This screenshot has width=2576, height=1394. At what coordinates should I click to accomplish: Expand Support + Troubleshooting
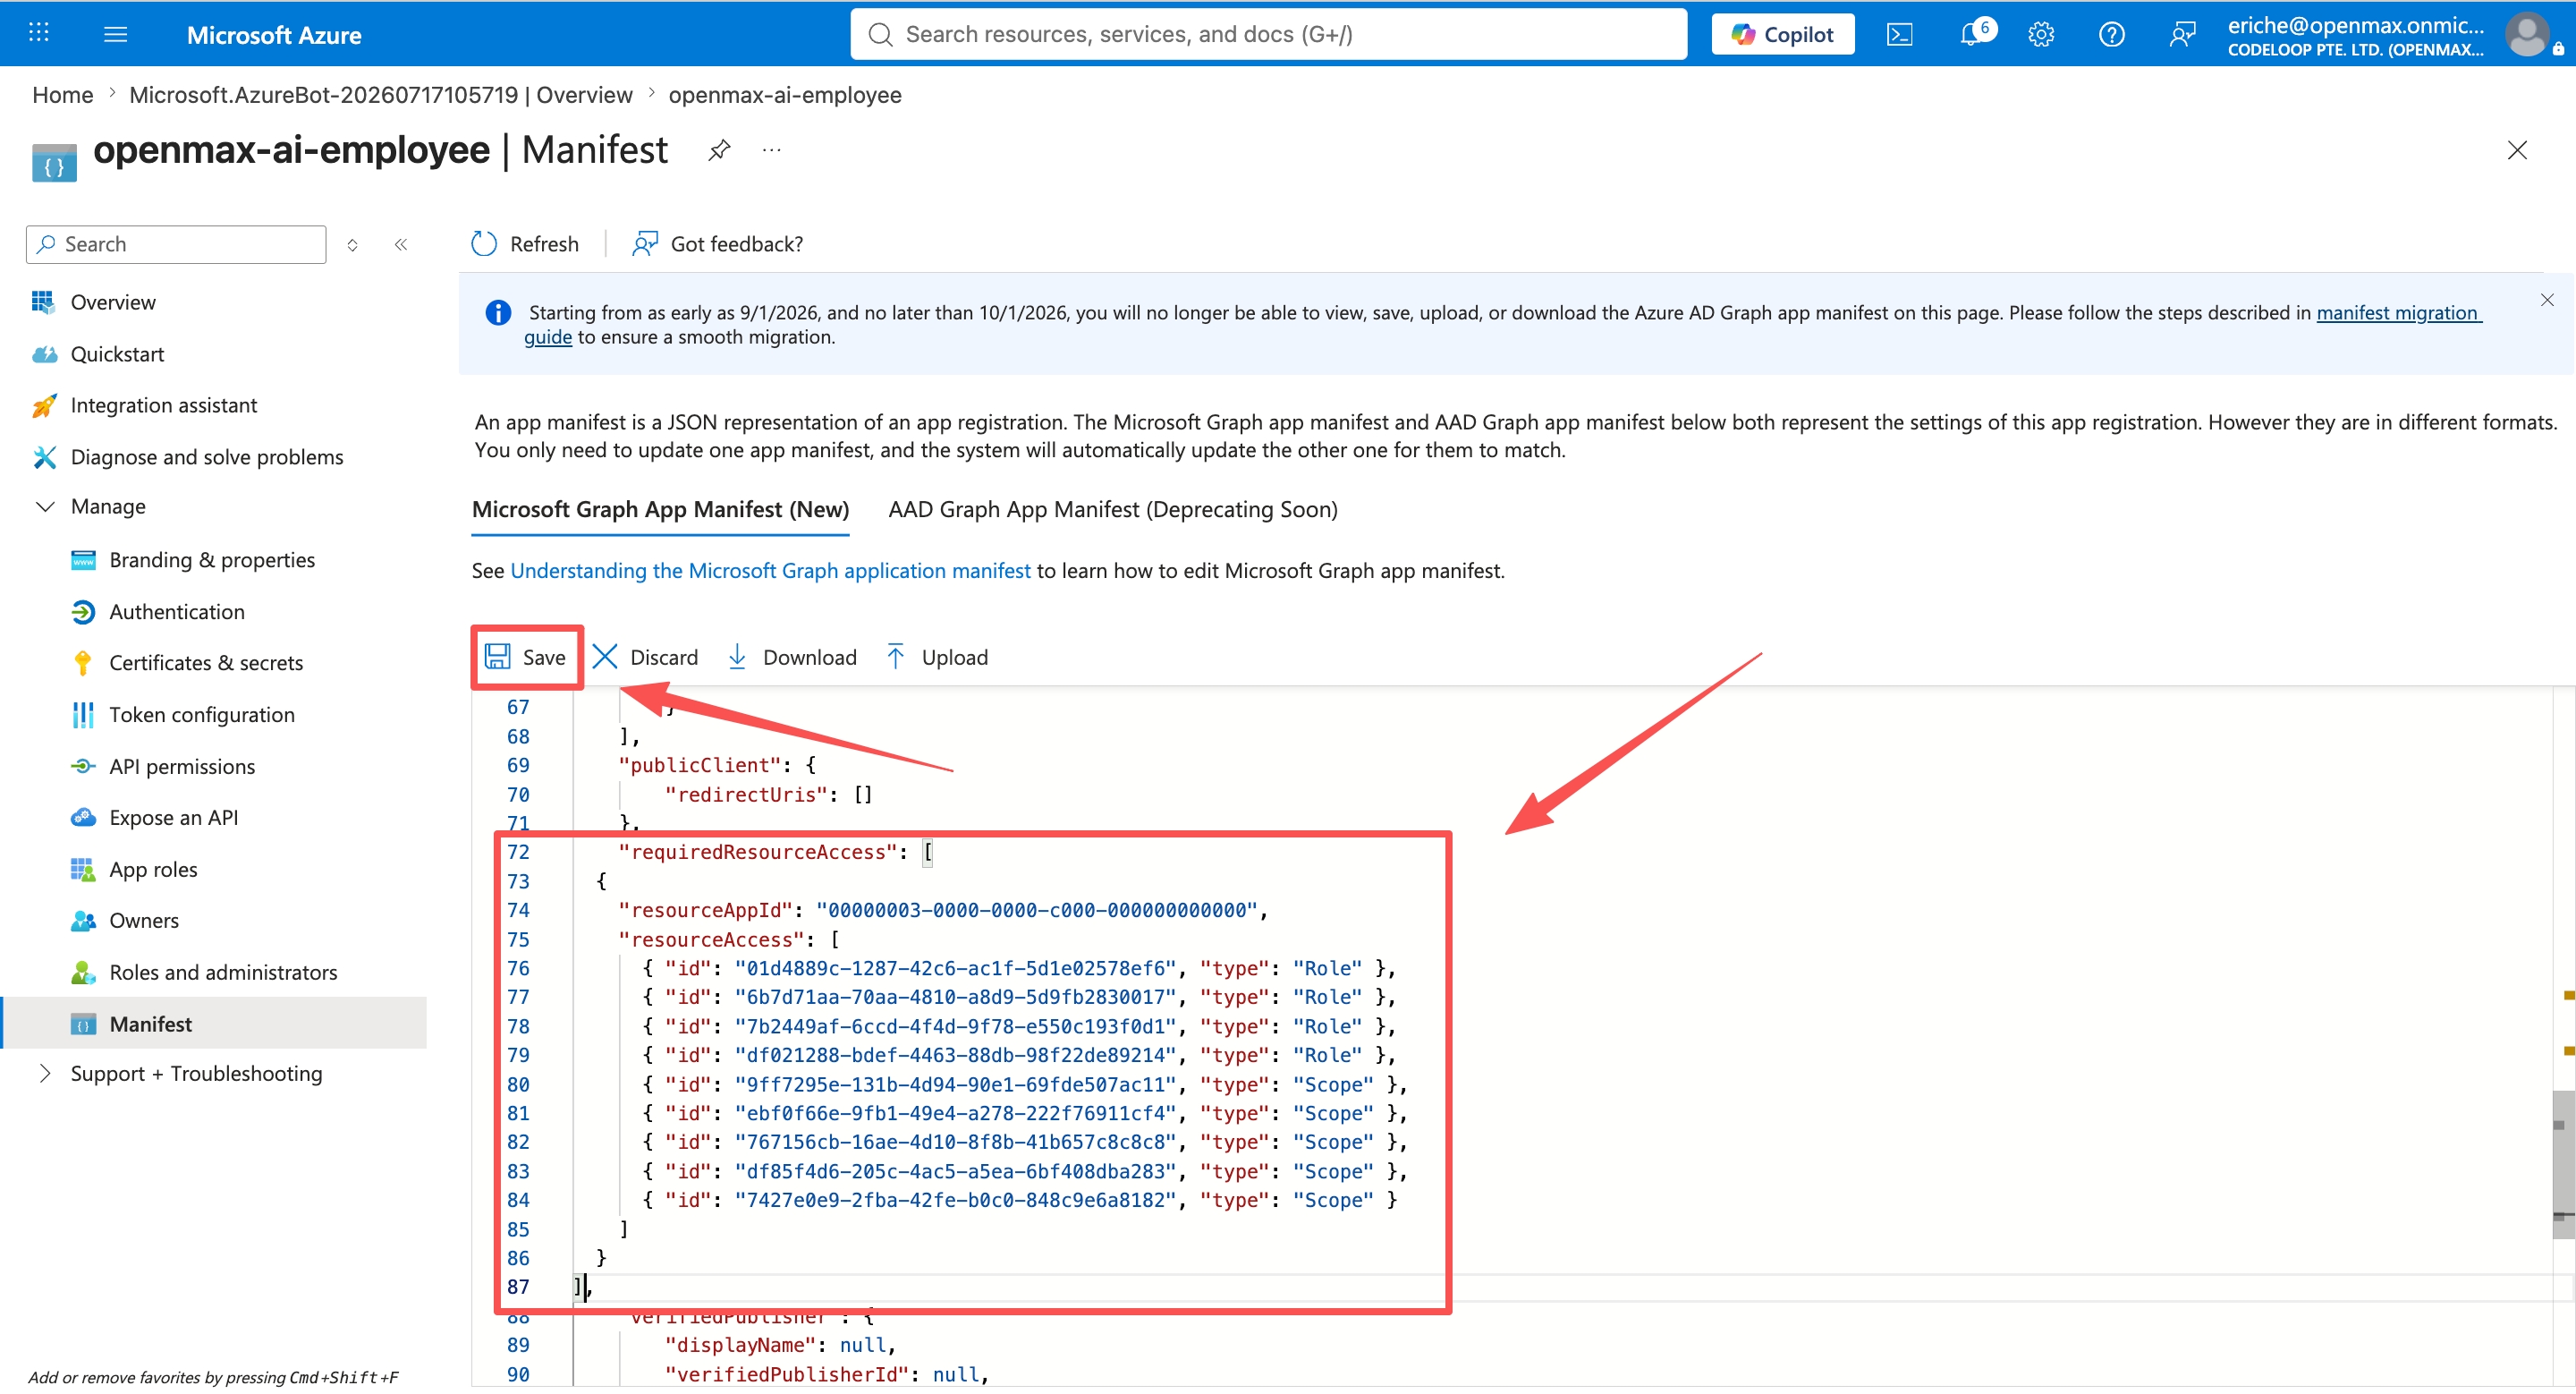pos(45,1074)
